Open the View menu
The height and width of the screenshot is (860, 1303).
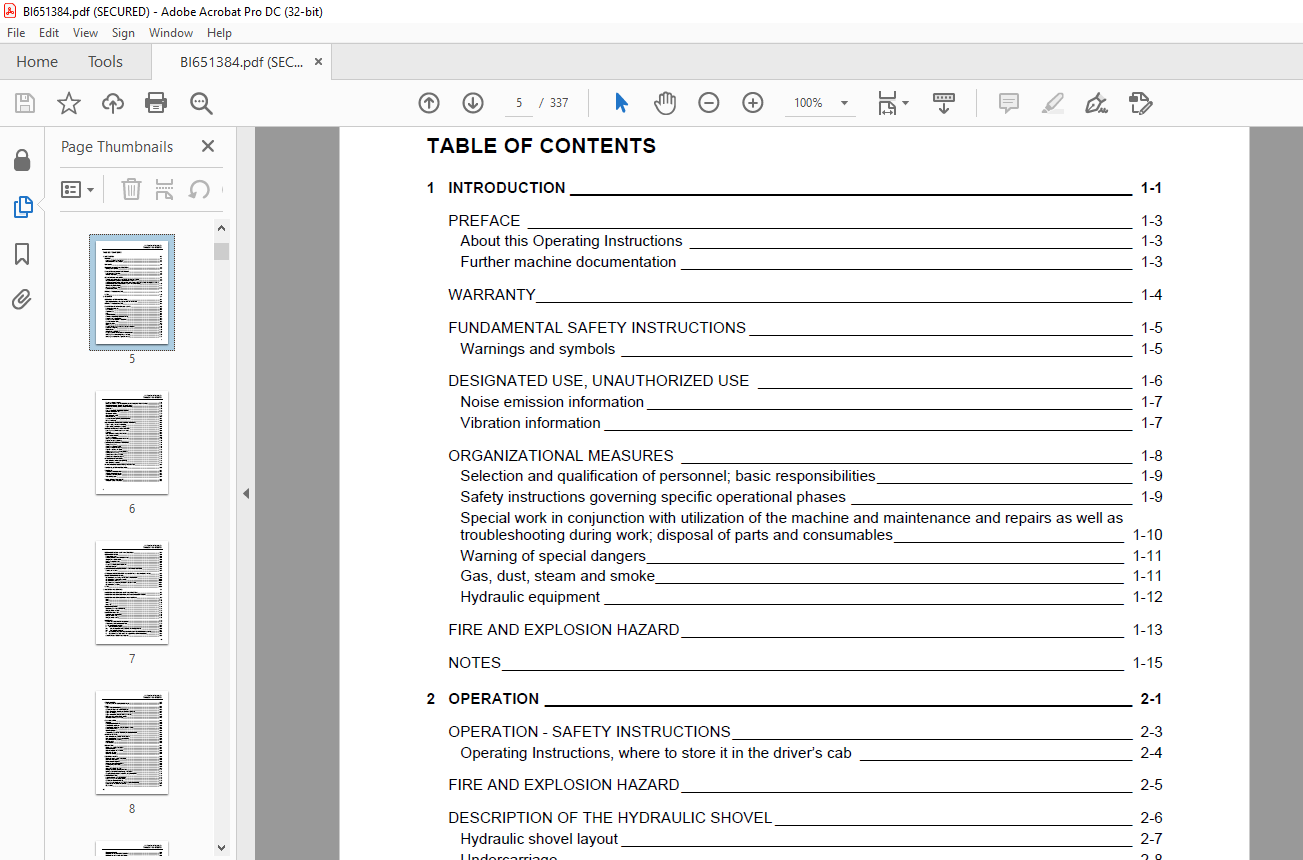pyautogui.click(x=85, y=33)
